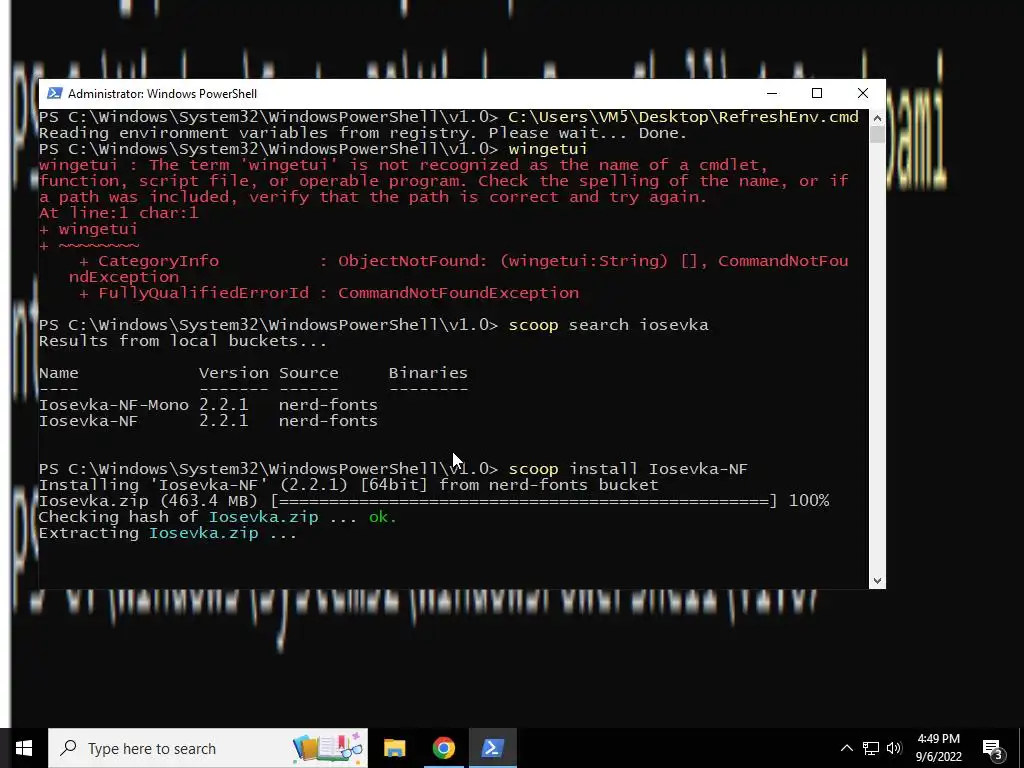Screen dimensions: 1024x768
Task: Launch Google Chrome from the taskbar
Action: (443, 748)
